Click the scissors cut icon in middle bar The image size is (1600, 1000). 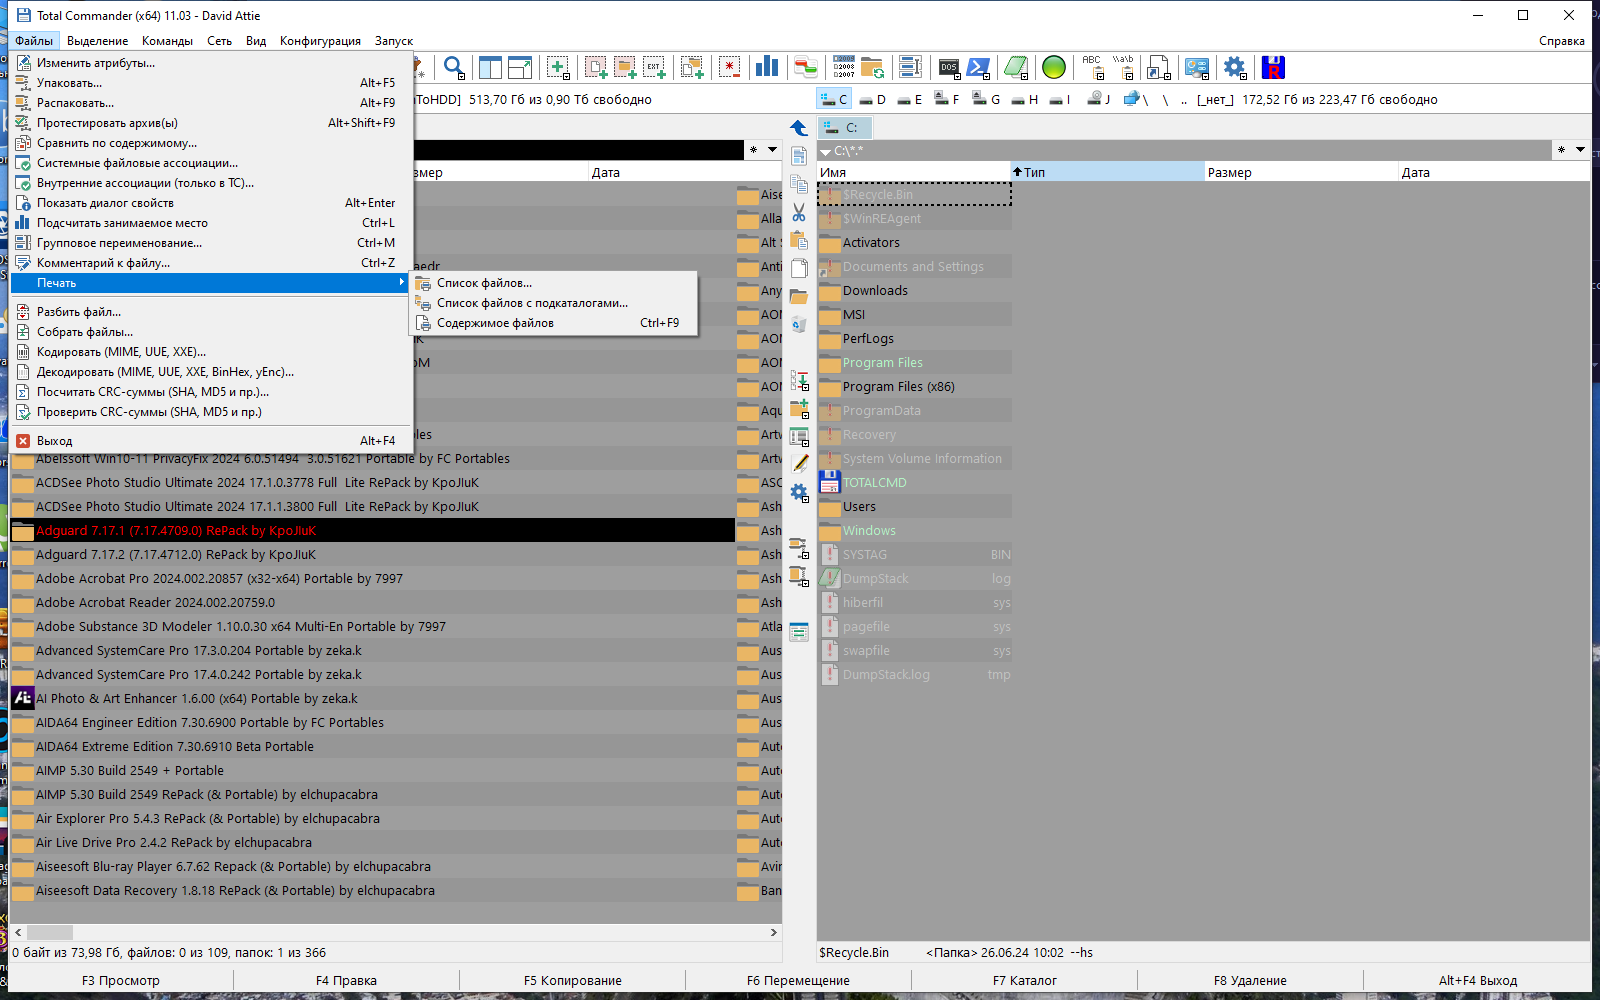click(x=799, y=212)
